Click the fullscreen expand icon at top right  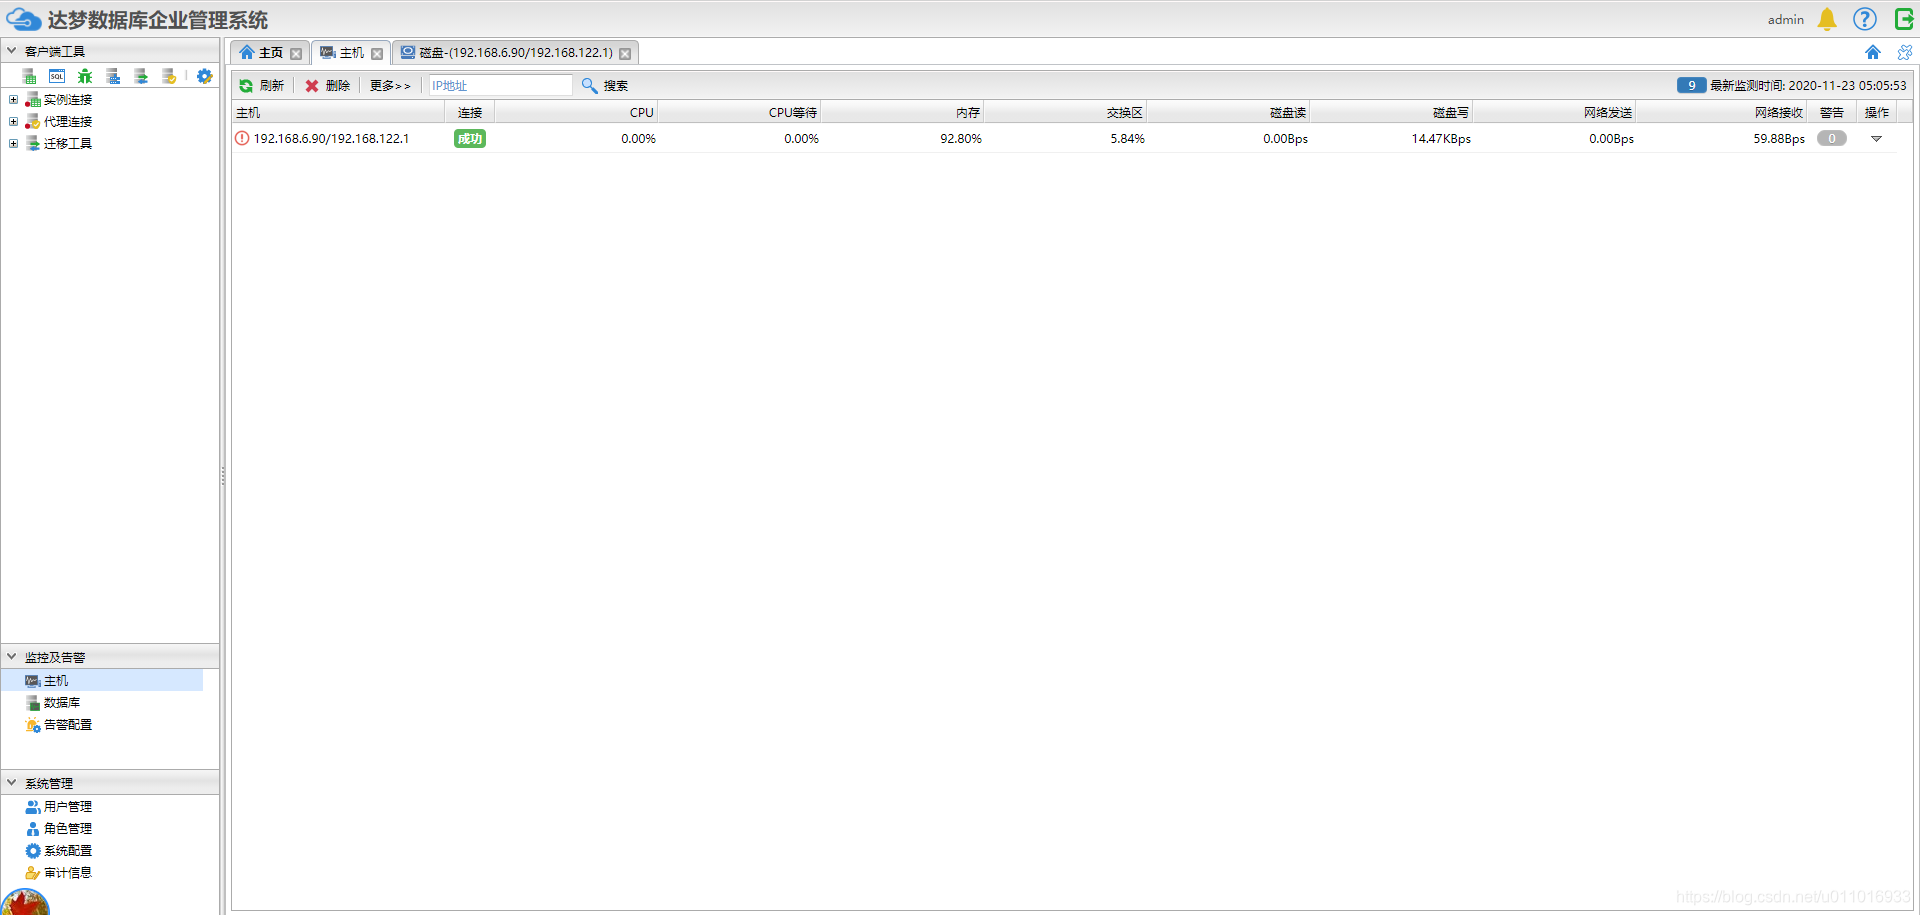(x=1904, y=52)
